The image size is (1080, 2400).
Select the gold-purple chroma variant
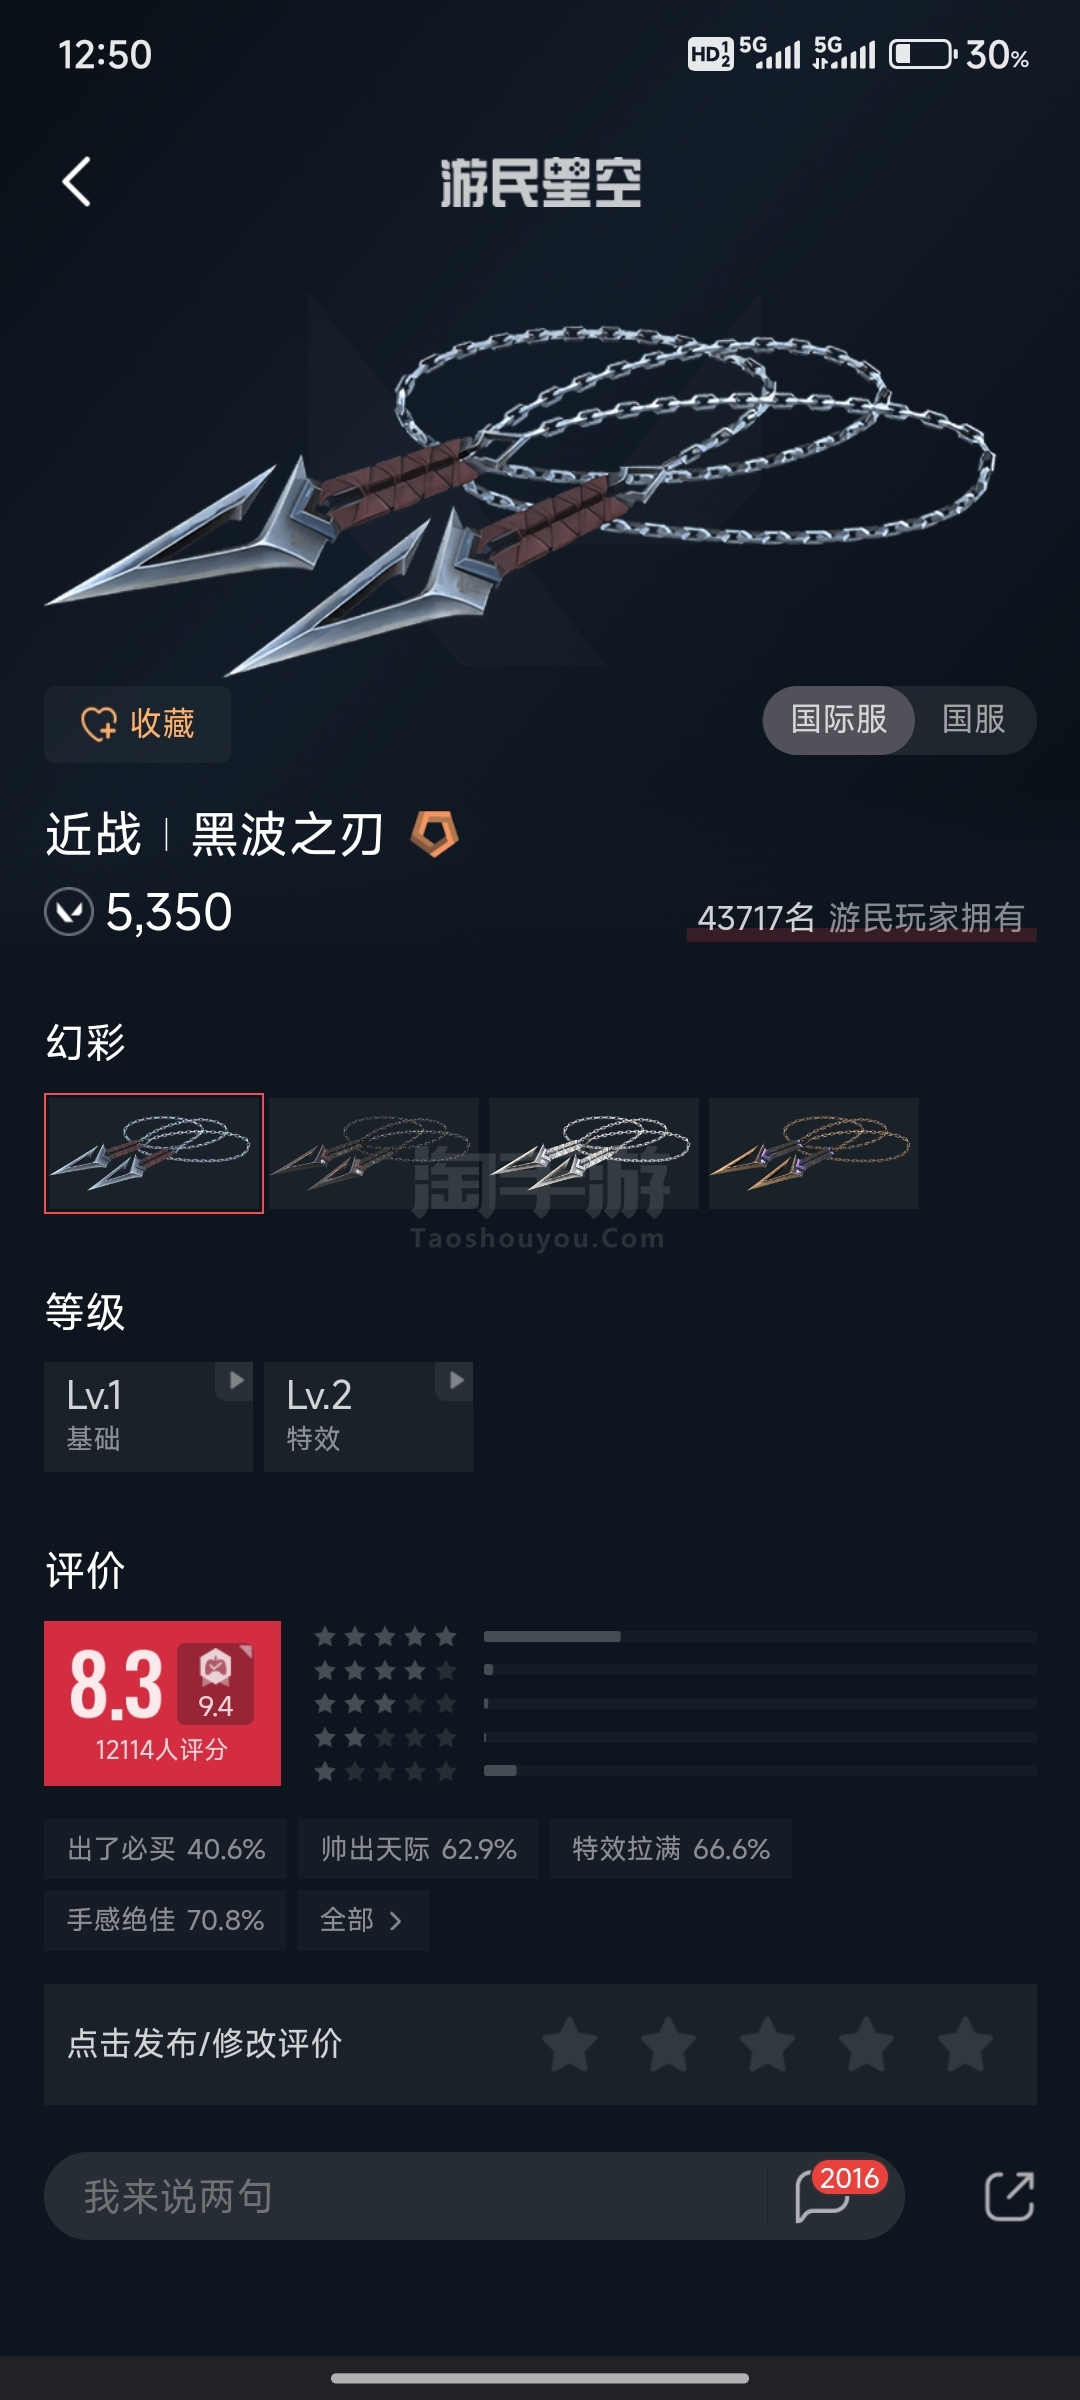click(814, 1153)
